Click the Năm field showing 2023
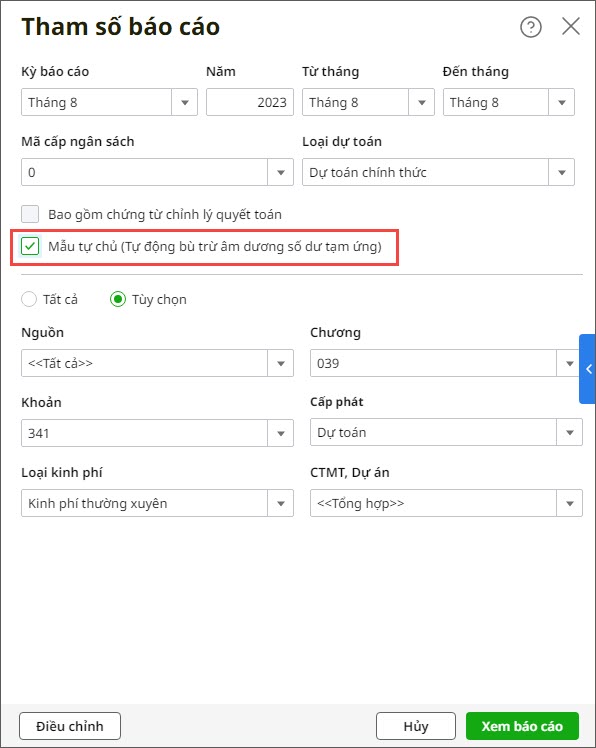This screenshot has height=748, width=596. 250,102
